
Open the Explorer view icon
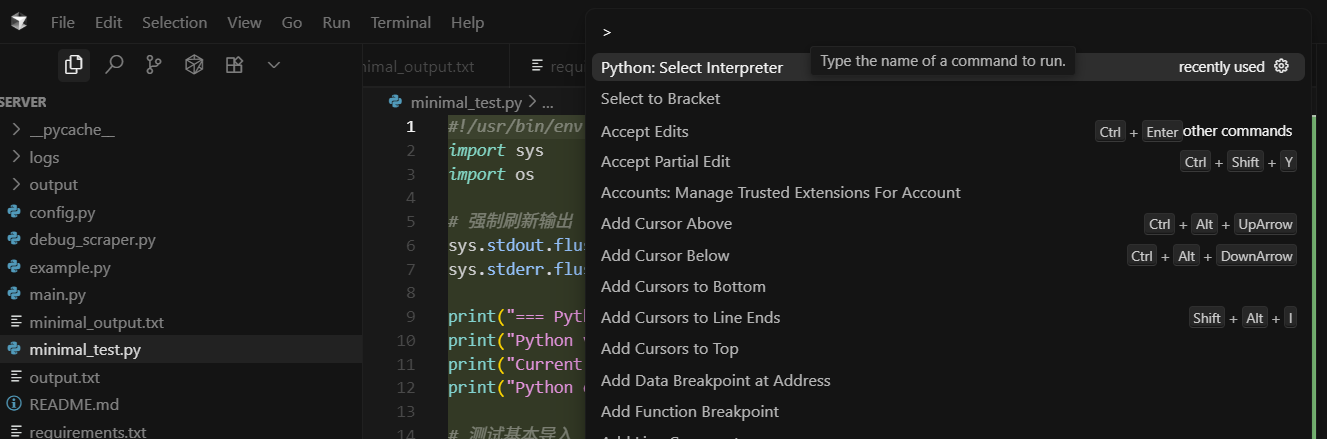tap(73, 65)
